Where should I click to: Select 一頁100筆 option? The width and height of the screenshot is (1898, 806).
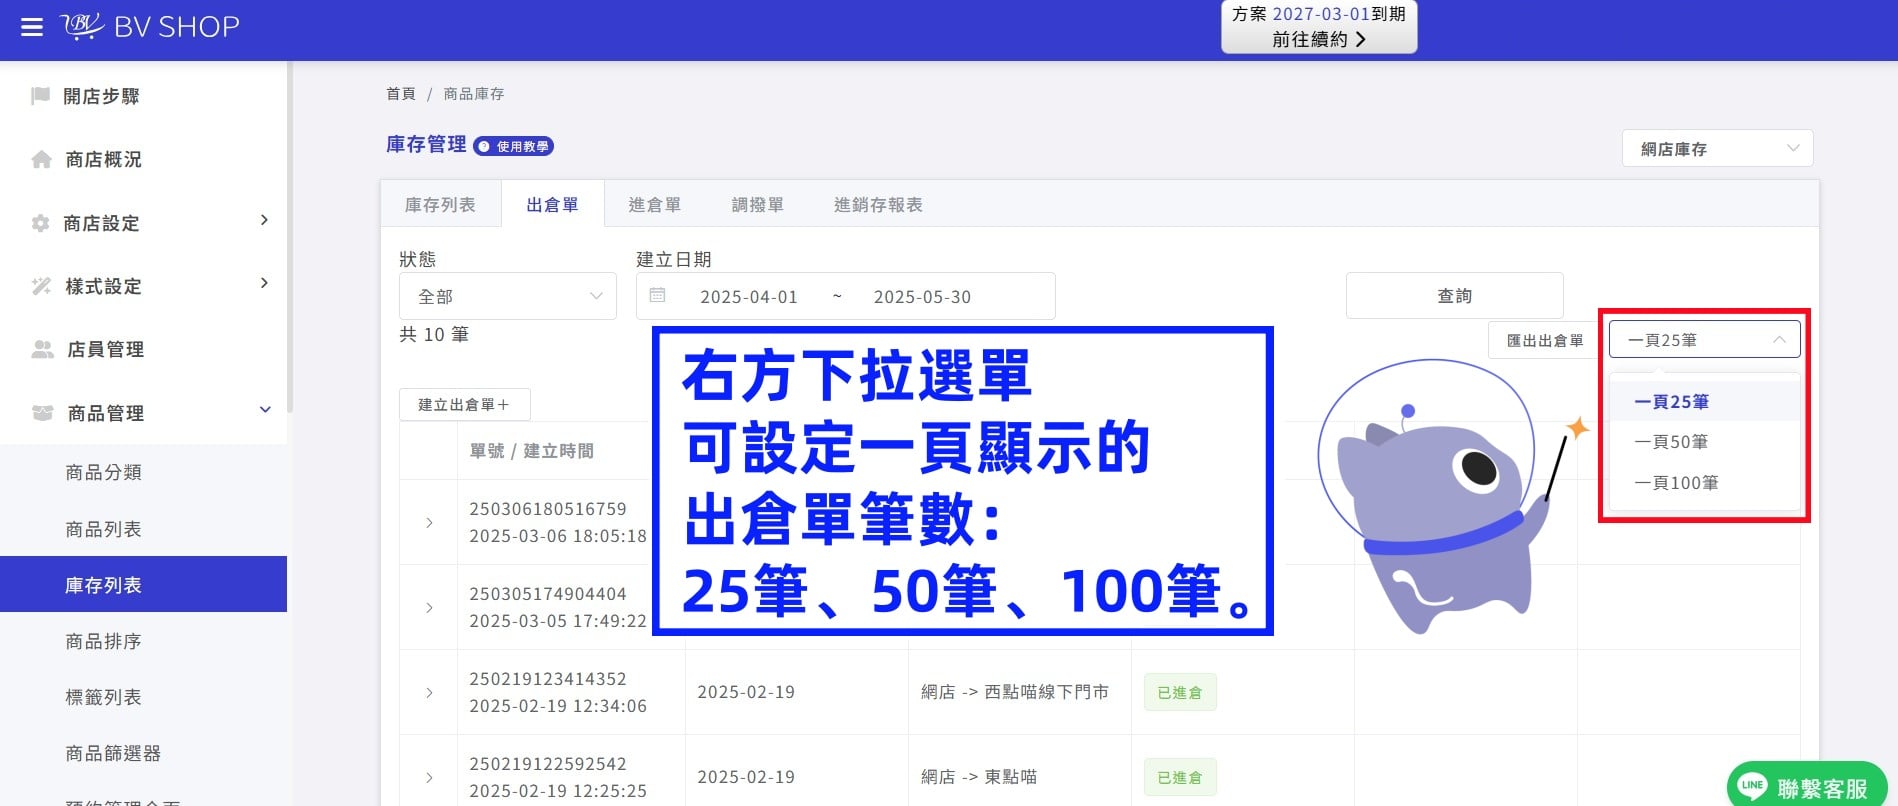pos(1704,483)
